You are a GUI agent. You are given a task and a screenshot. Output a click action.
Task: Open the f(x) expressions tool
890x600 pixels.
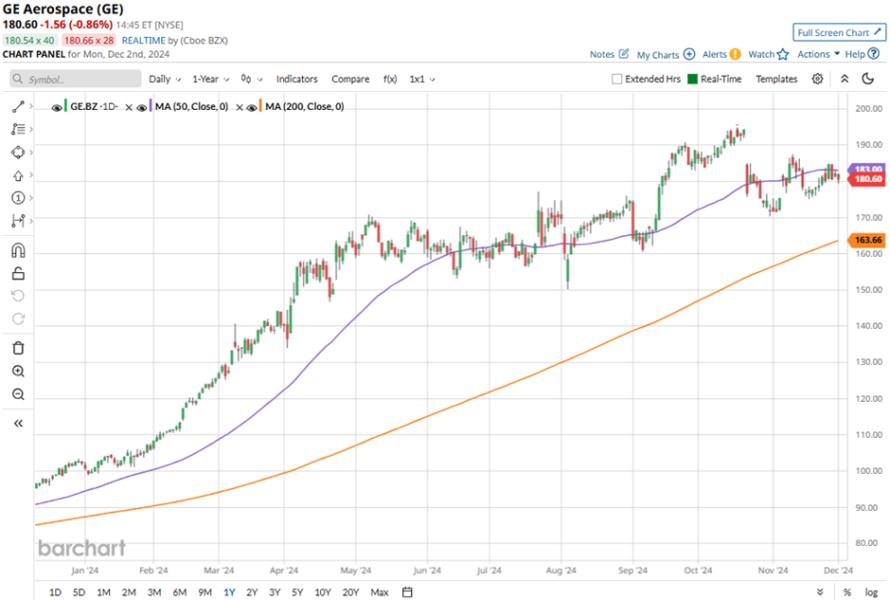pos(390,79)
